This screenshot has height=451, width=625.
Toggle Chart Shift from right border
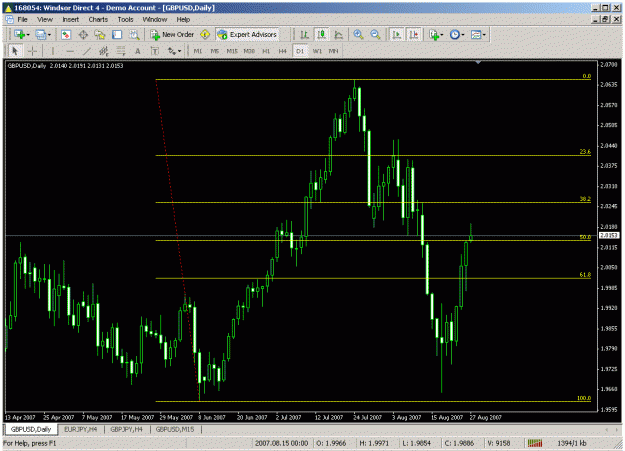pos(414,35)
